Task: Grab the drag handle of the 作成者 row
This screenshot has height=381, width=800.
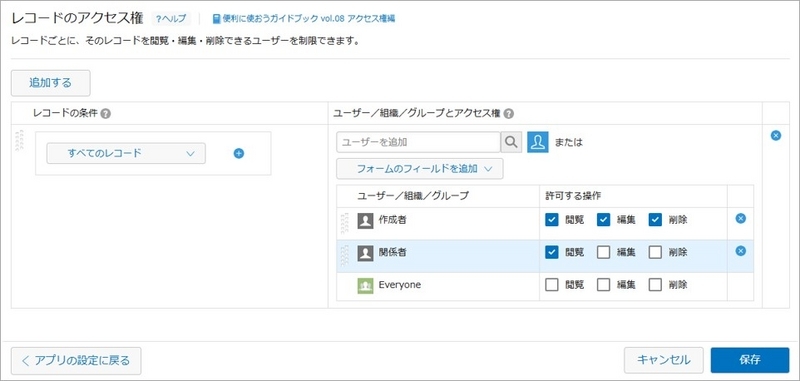Action: [x=344, y=223]
